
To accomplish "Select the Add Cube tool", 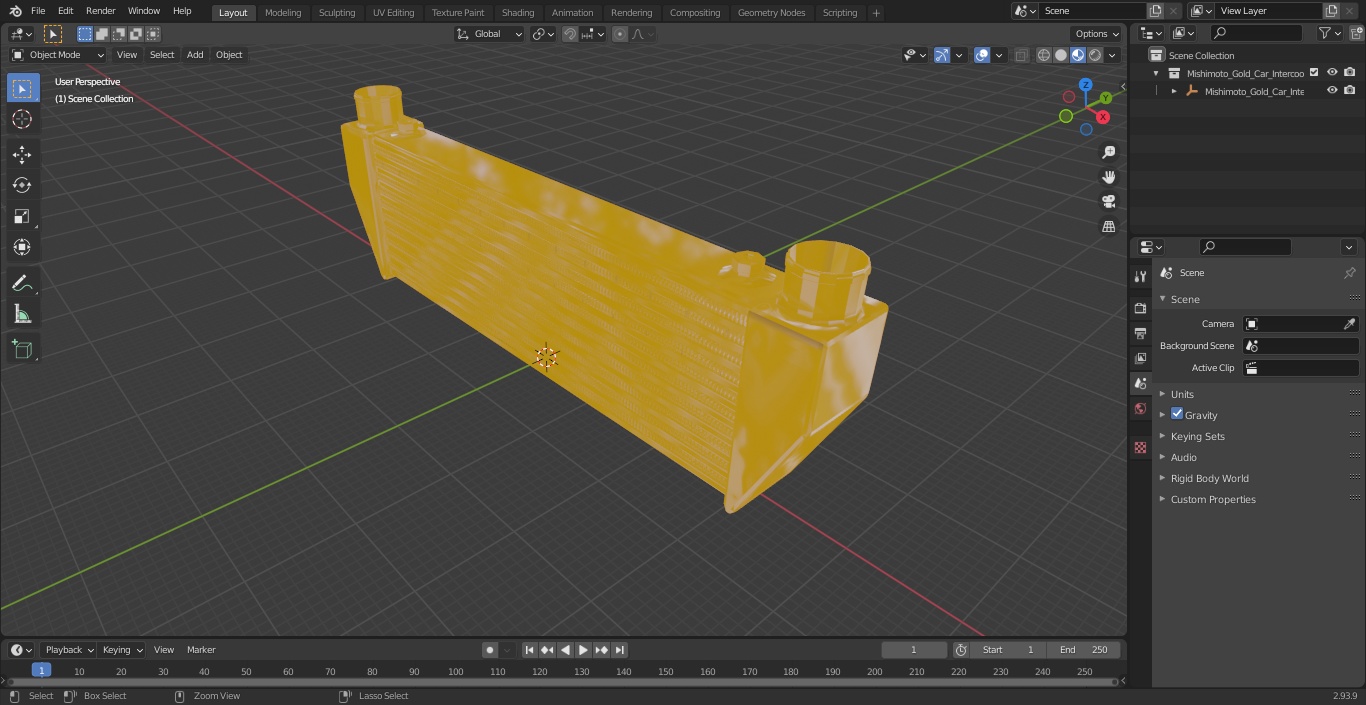I will pos(22,349).
